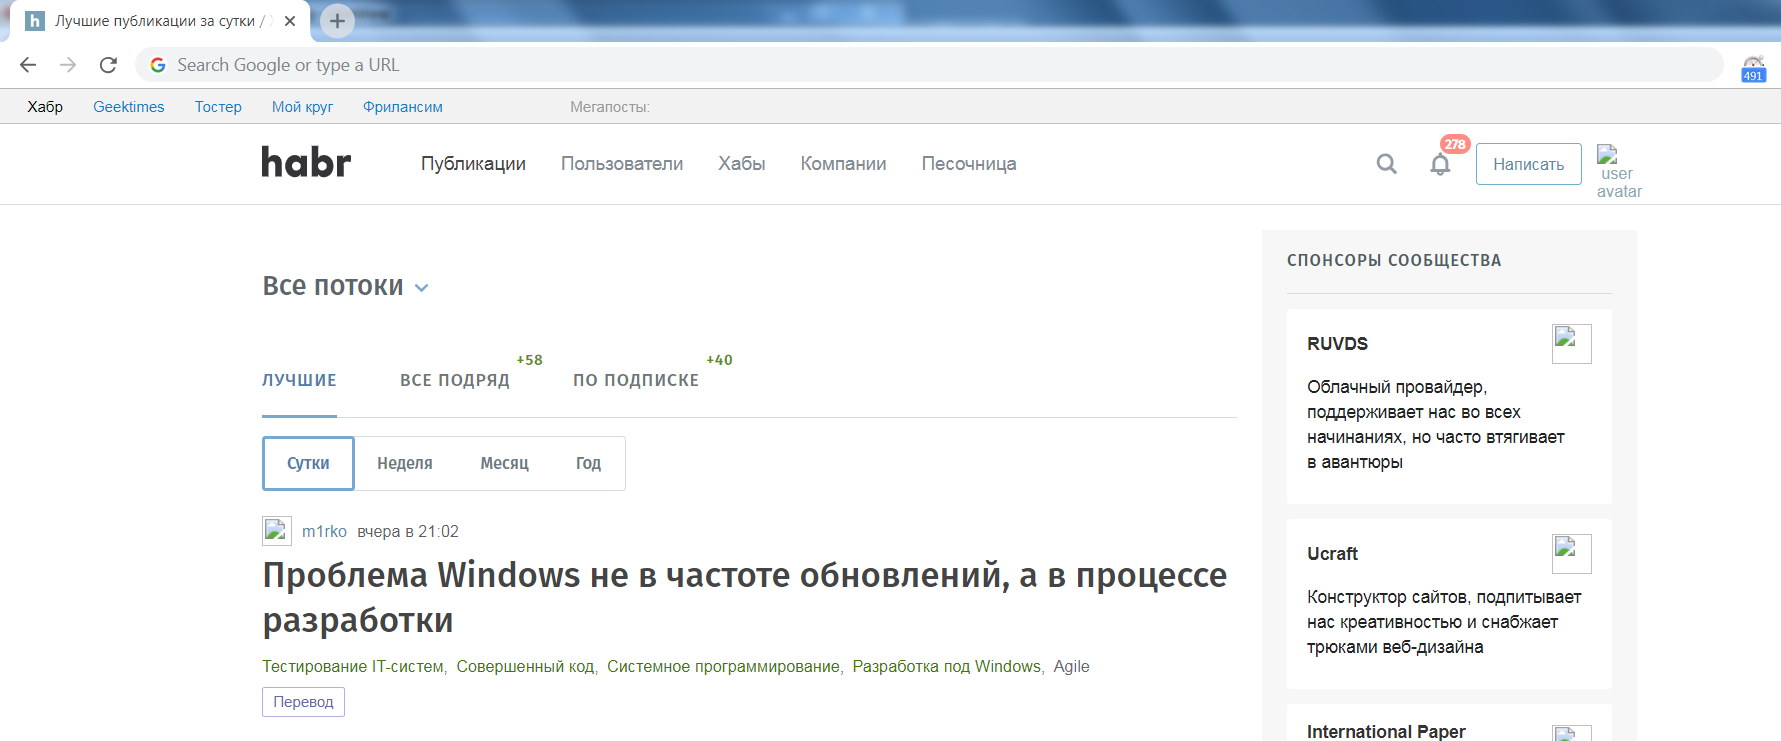Open the International Paper sponsor title
Viewport: 1781px width, 741px height.
[1386, 732]
